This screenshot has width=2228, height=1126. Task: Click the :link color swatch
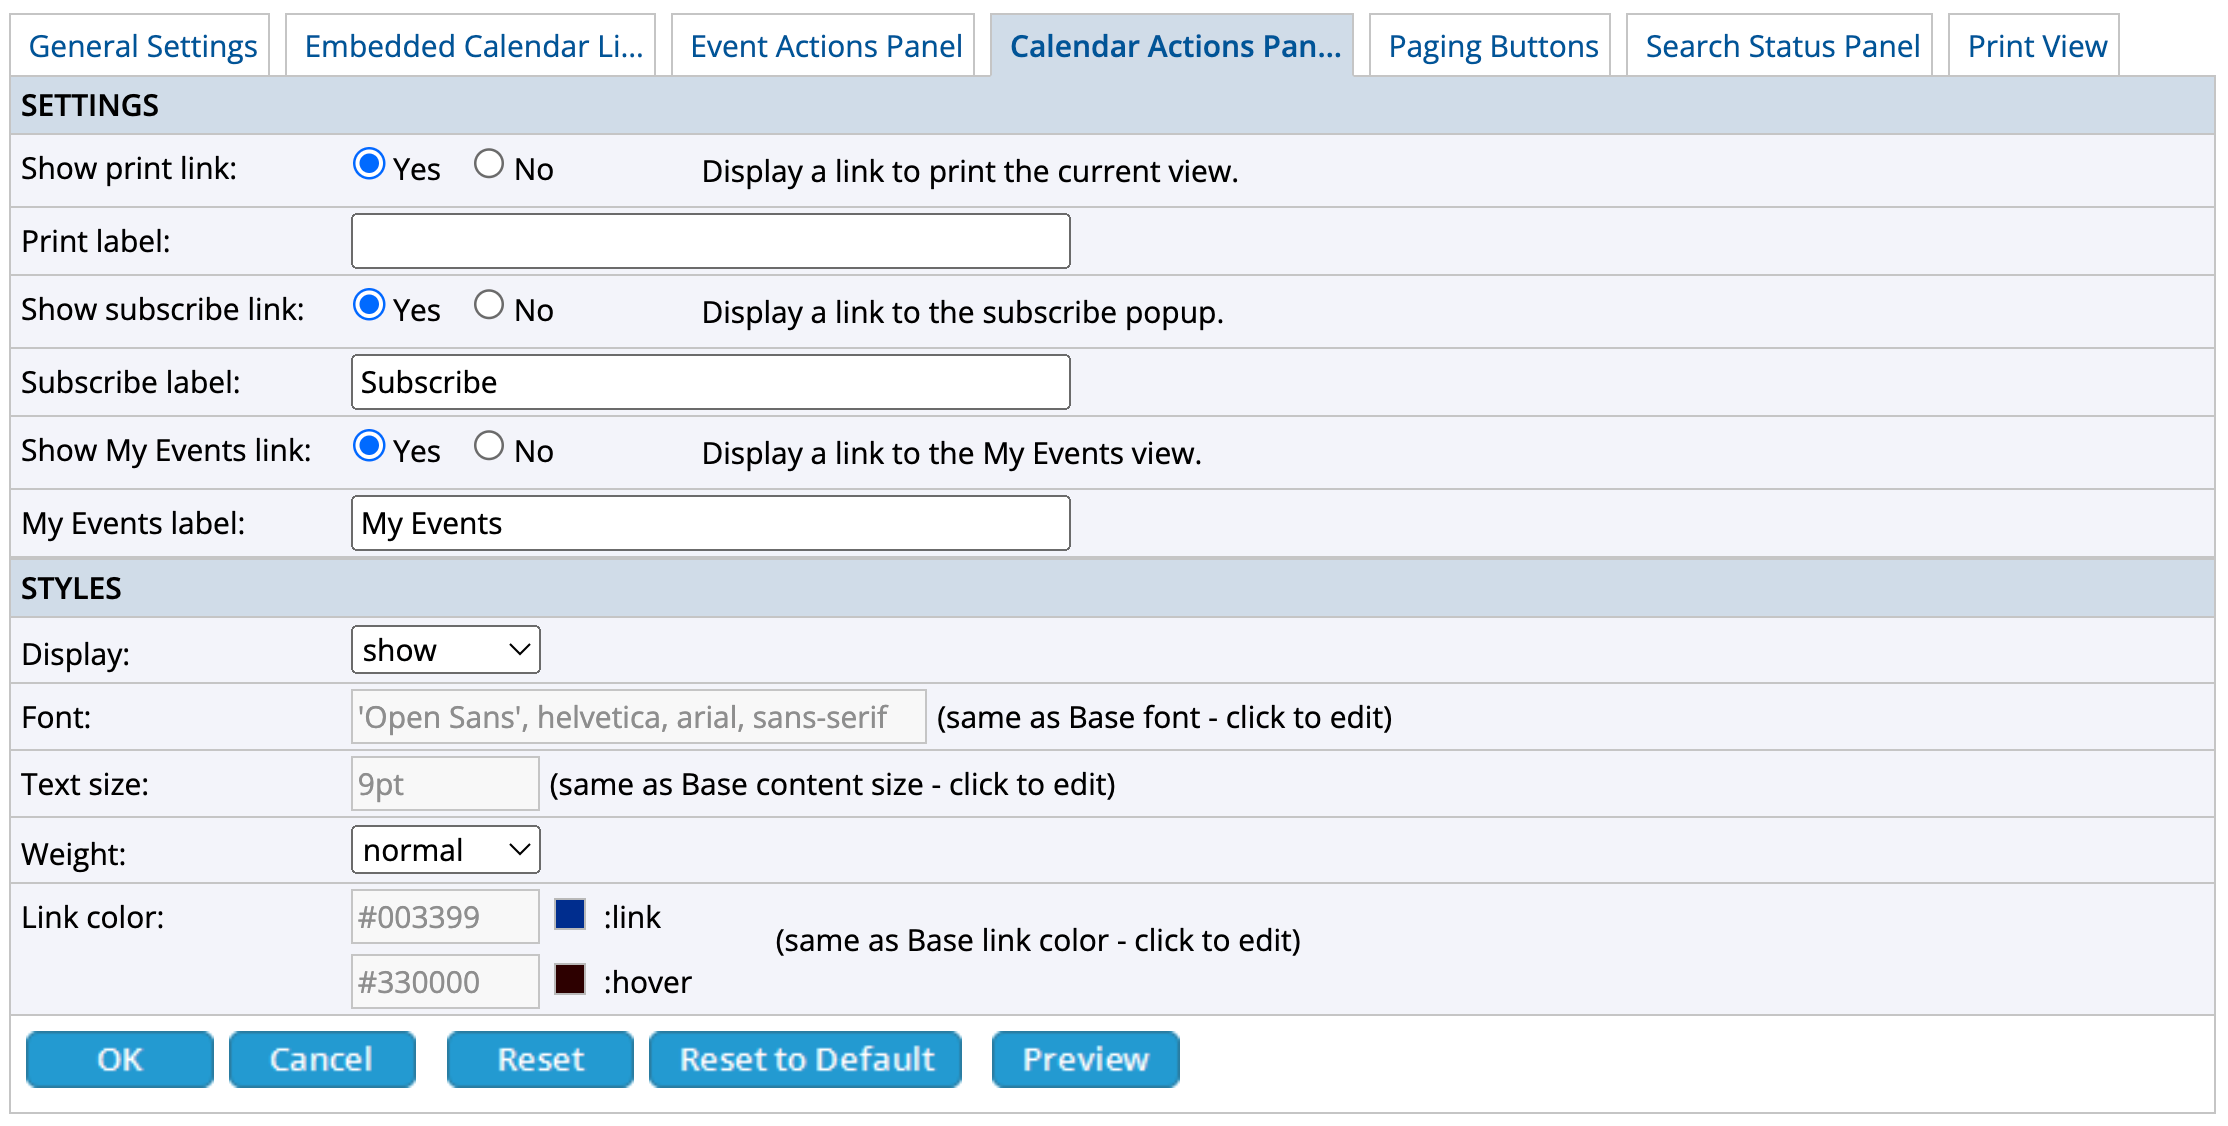570,914
